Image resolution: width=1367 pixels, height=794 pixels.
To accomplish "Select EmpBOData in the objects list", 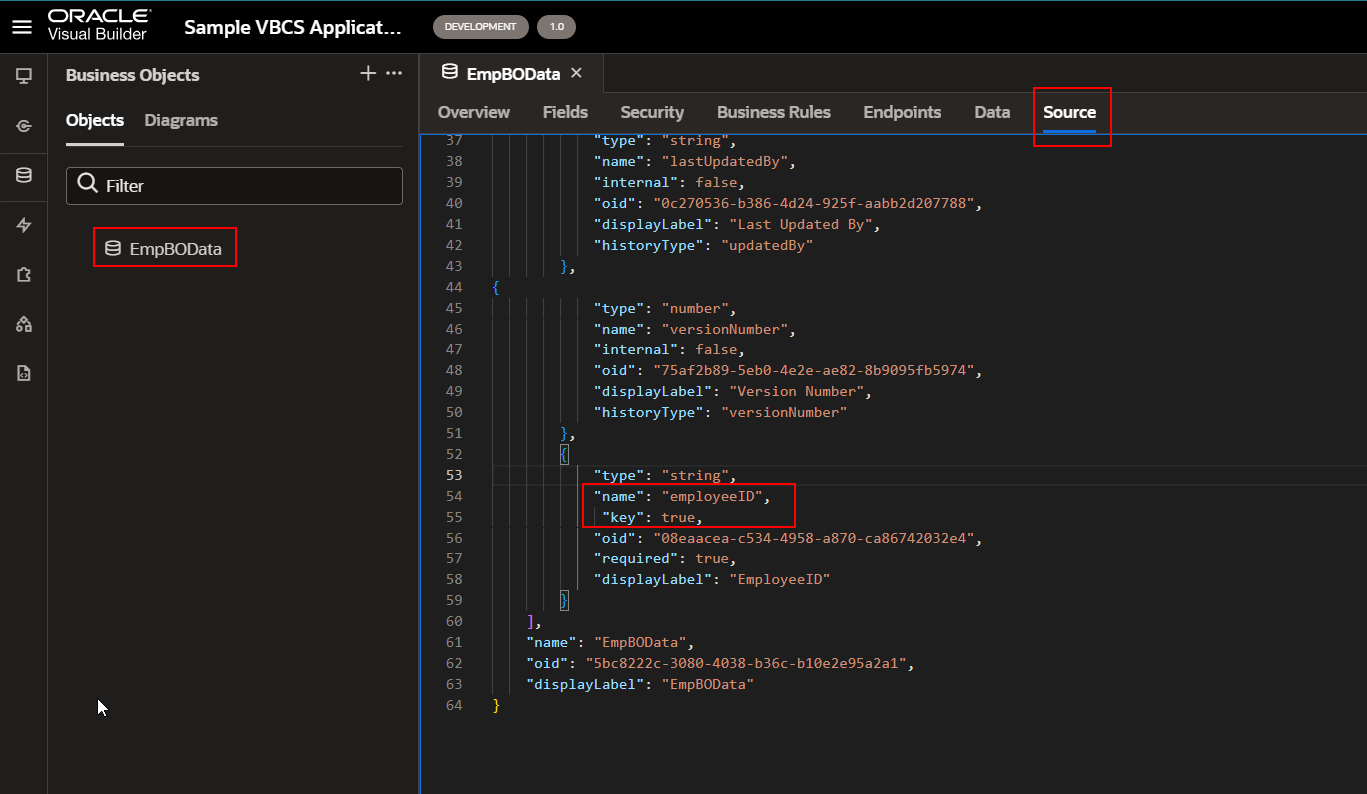I will point(175,249).
